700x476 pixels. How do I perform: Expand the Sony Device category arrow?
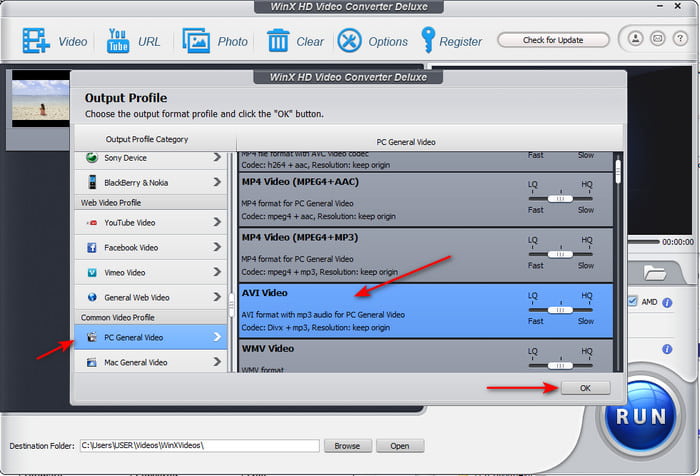tap(217, 157)
